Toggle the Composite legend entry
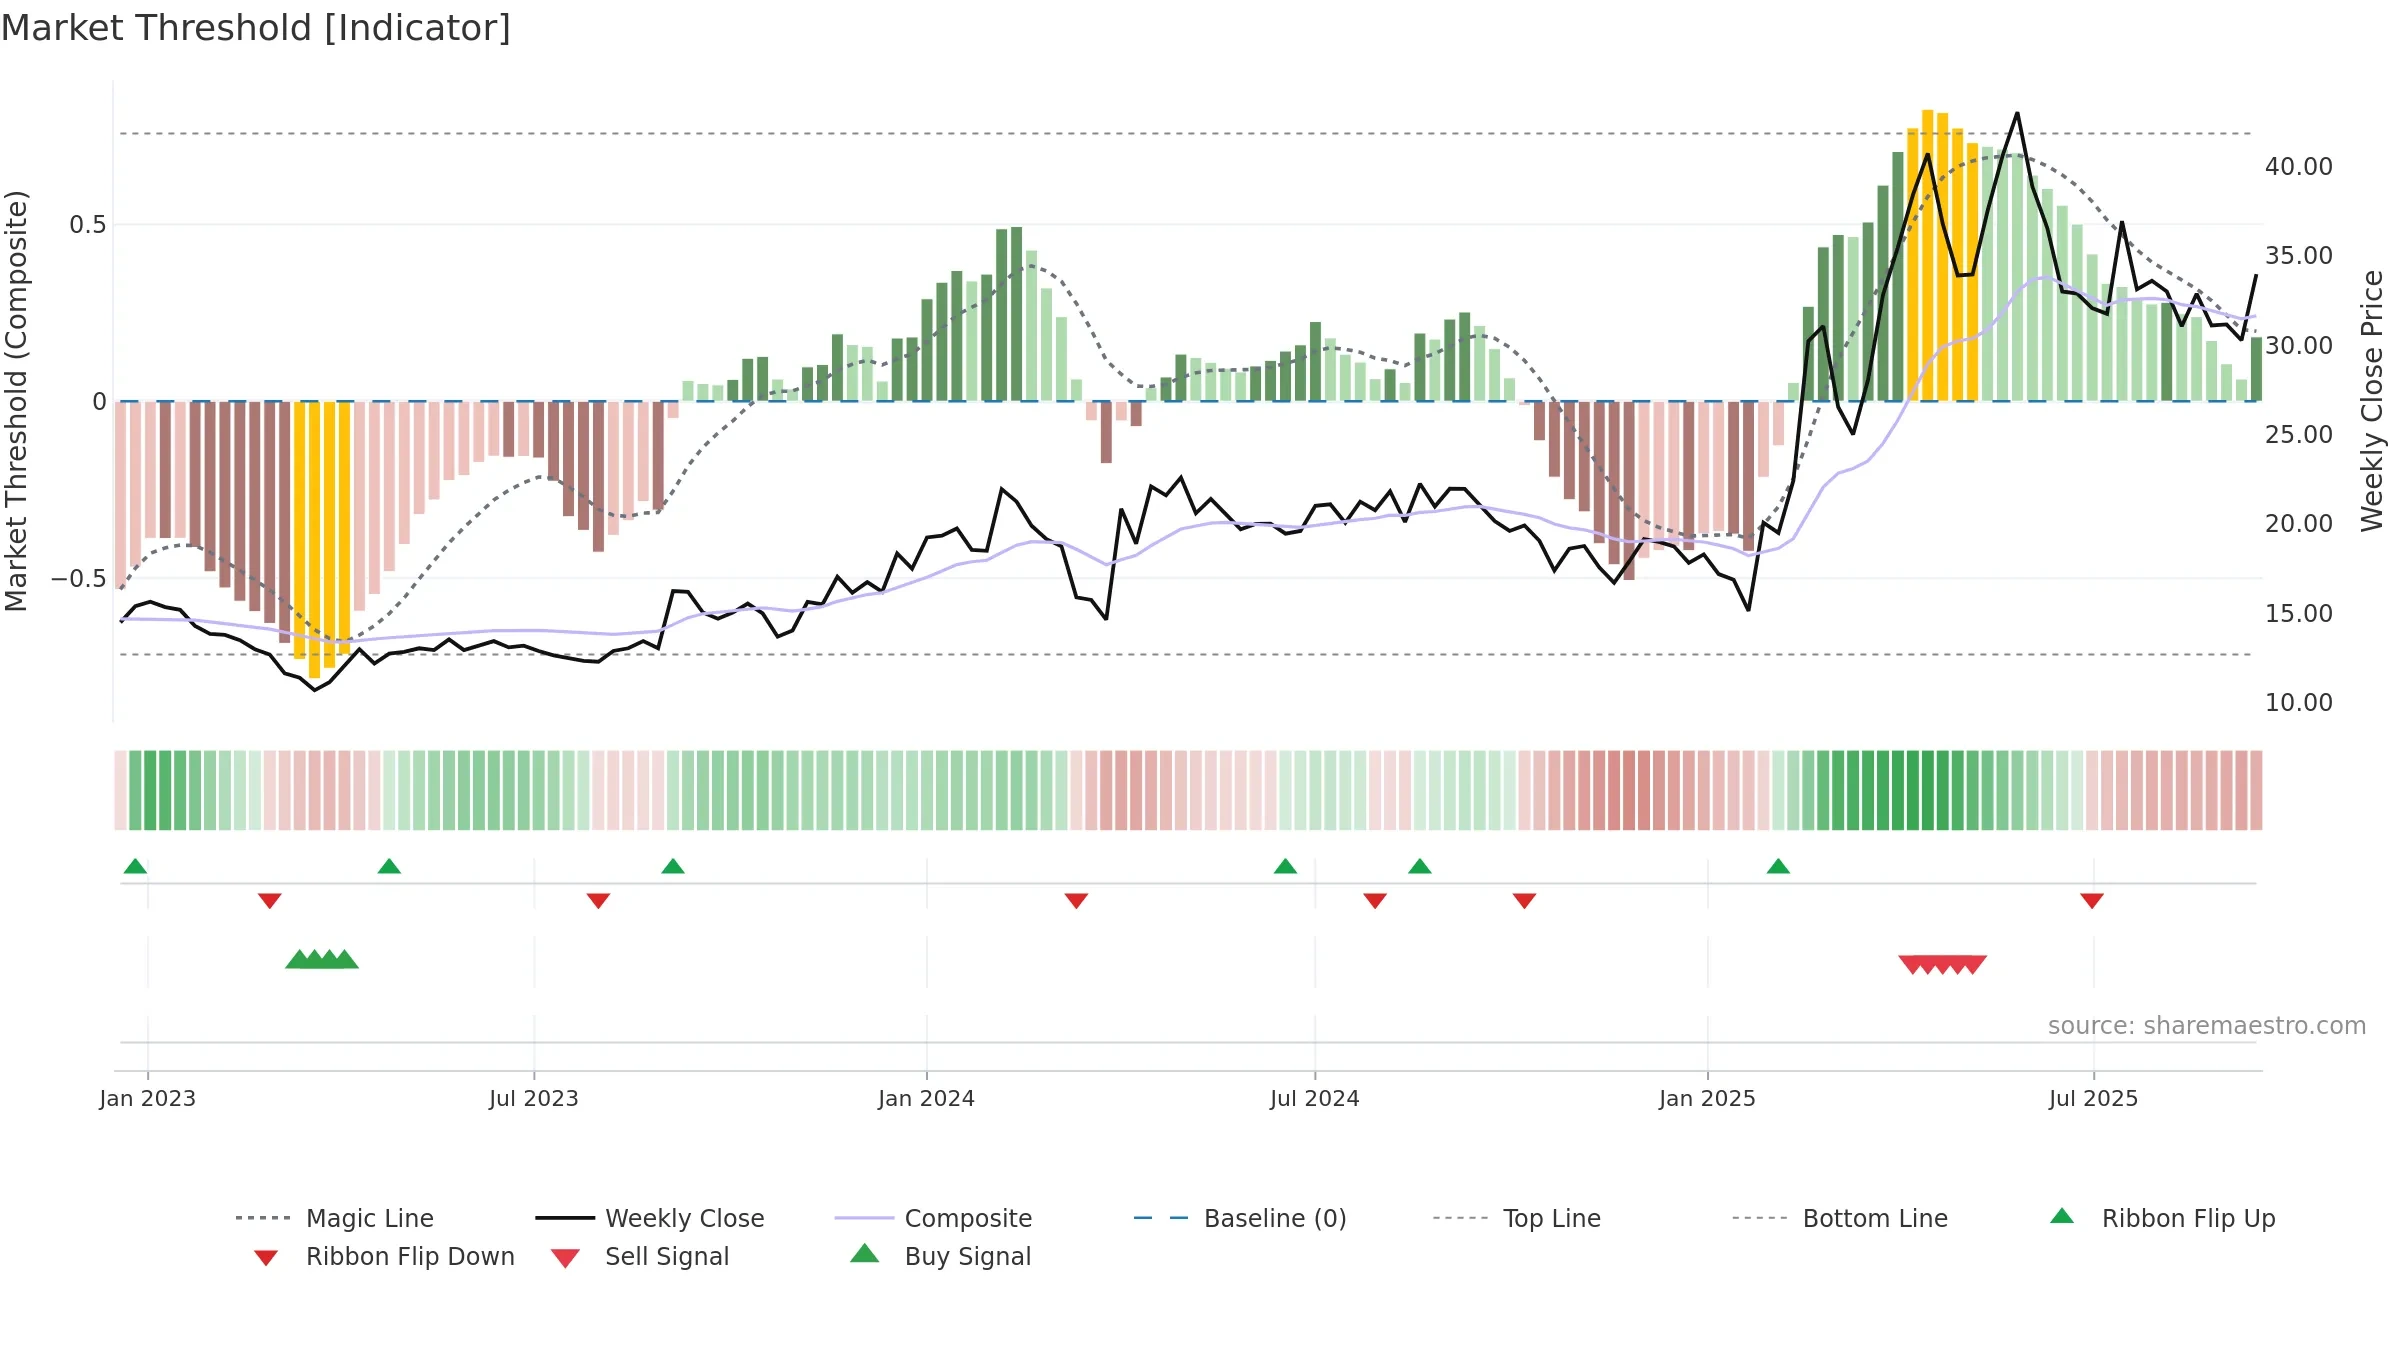 click(x=934, y=1218)
